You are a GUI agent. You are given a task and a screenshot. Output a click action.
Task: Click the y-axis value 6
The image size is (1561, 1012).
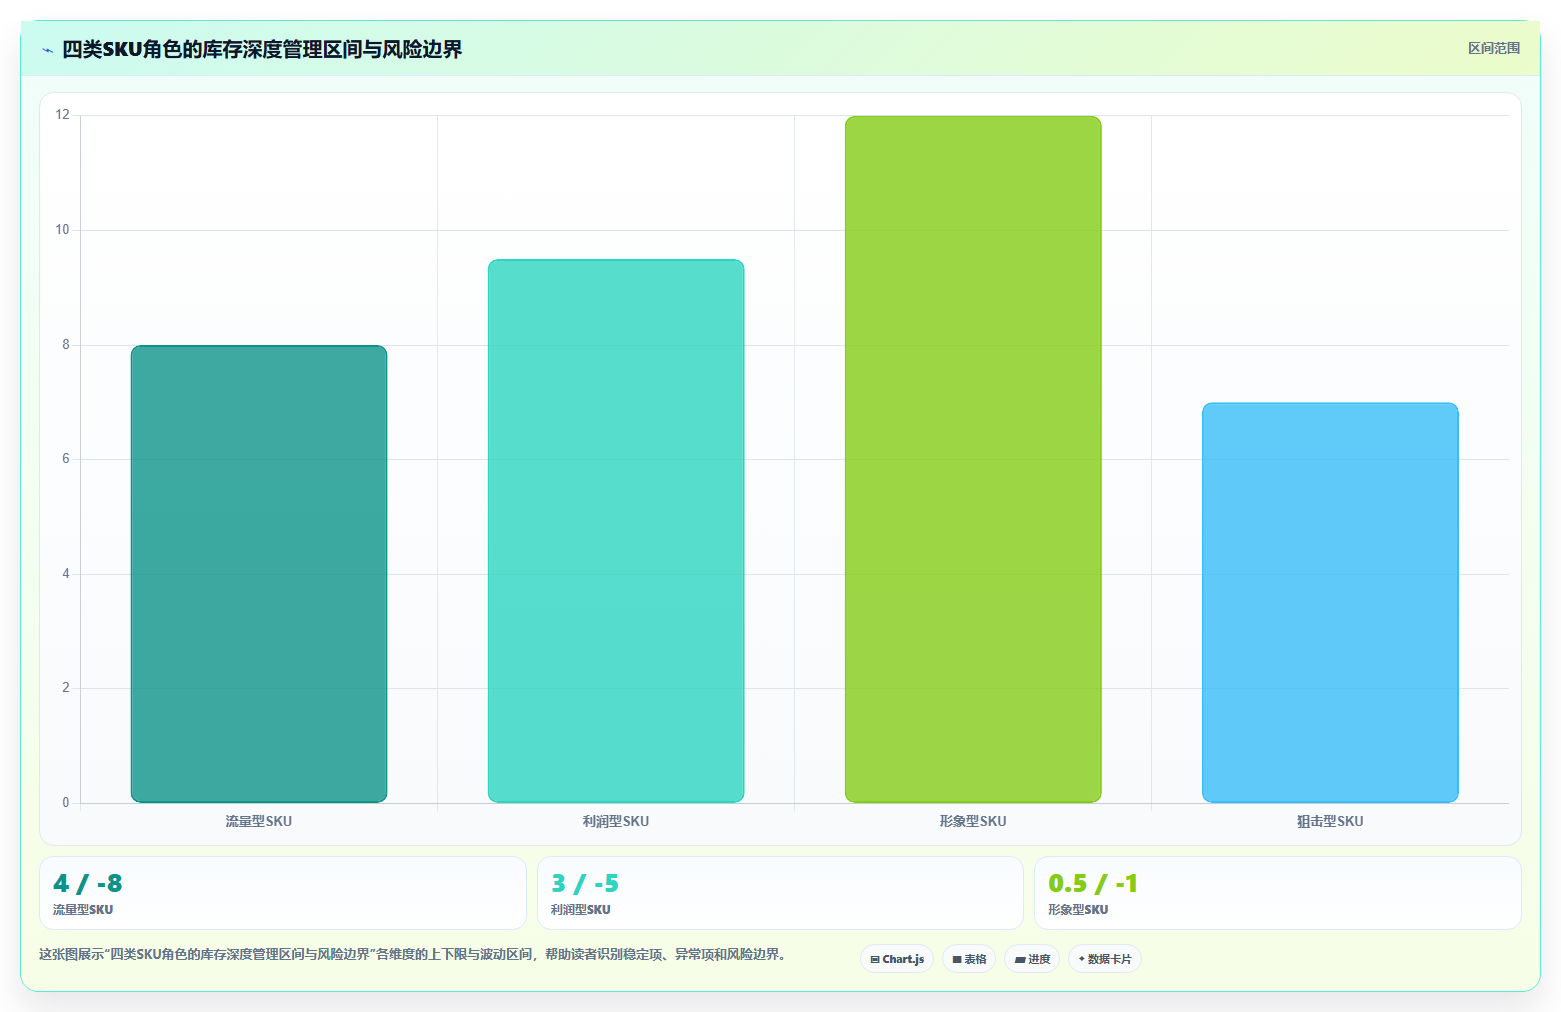coord(66,459)
